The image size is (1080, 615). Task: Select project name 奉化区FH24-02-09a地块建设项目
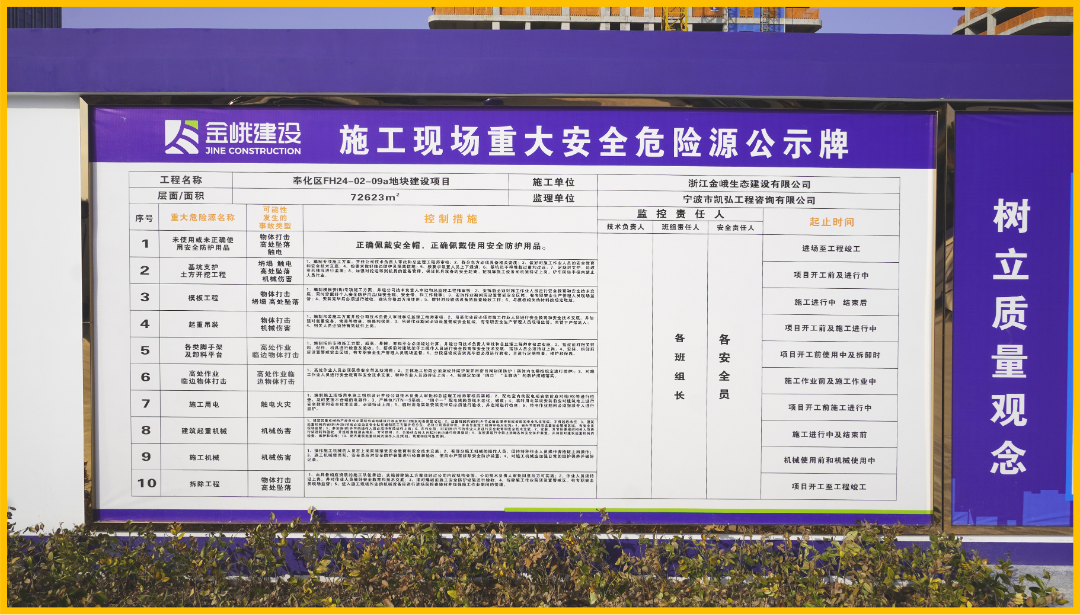pos(371,181)
